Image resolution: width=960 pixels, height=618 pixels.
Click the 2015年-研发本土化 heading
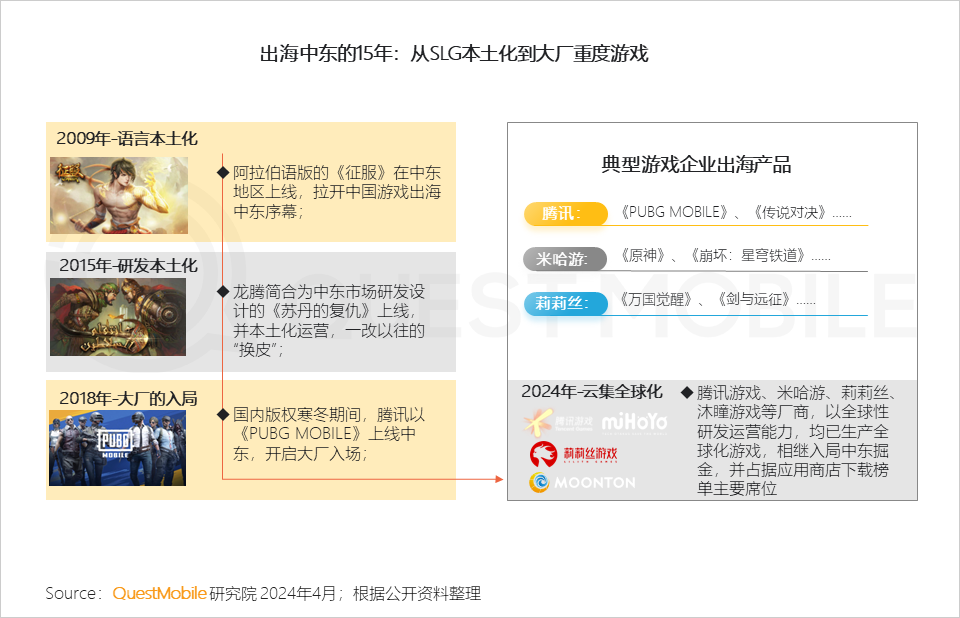(x=127, y=266)
